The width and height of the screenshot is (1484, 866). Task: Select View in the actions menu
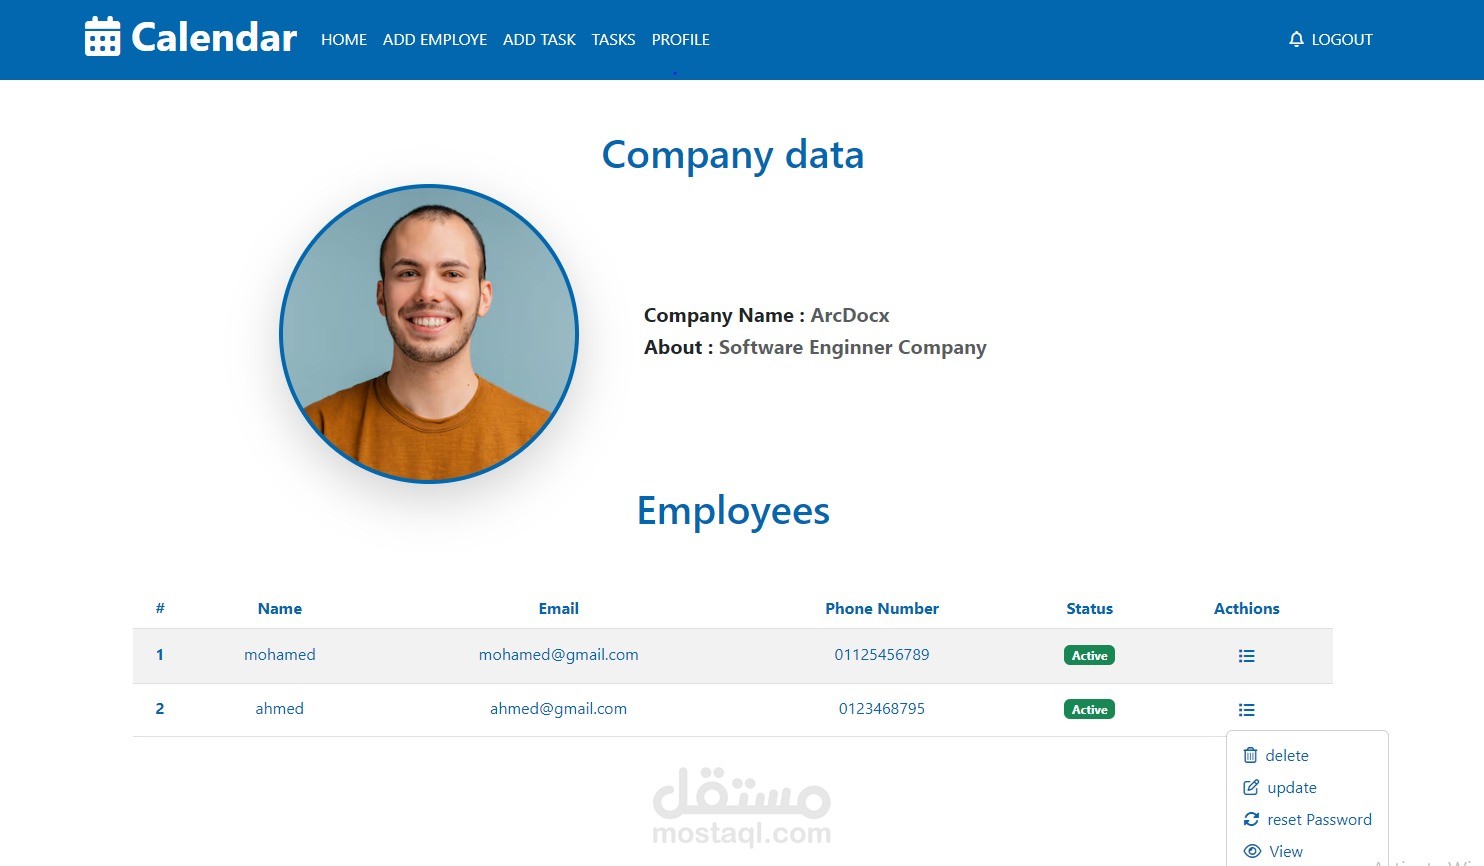pos(1286,852)
